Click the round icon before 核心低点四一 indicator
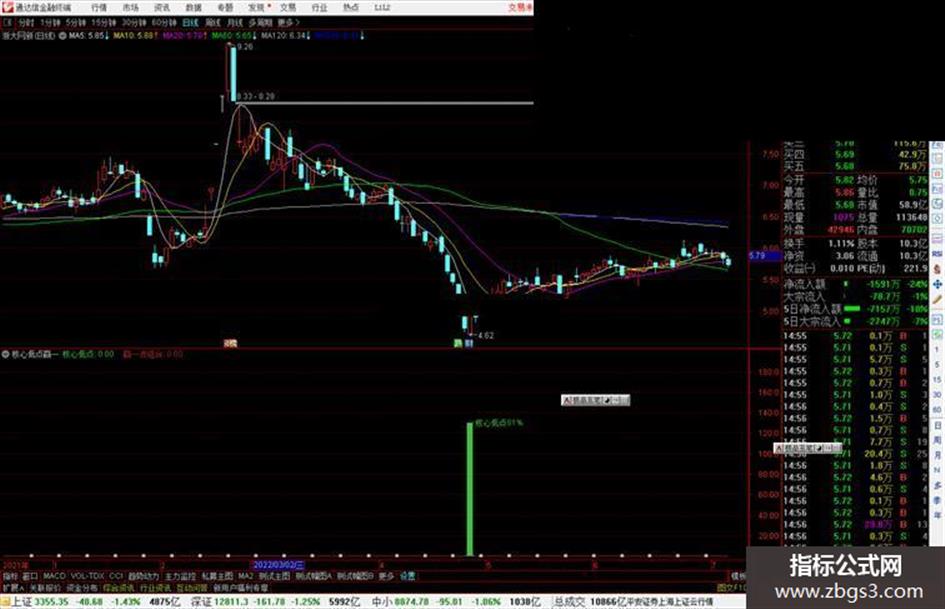This screenshot has height=609, width=945. coord(6,355)
